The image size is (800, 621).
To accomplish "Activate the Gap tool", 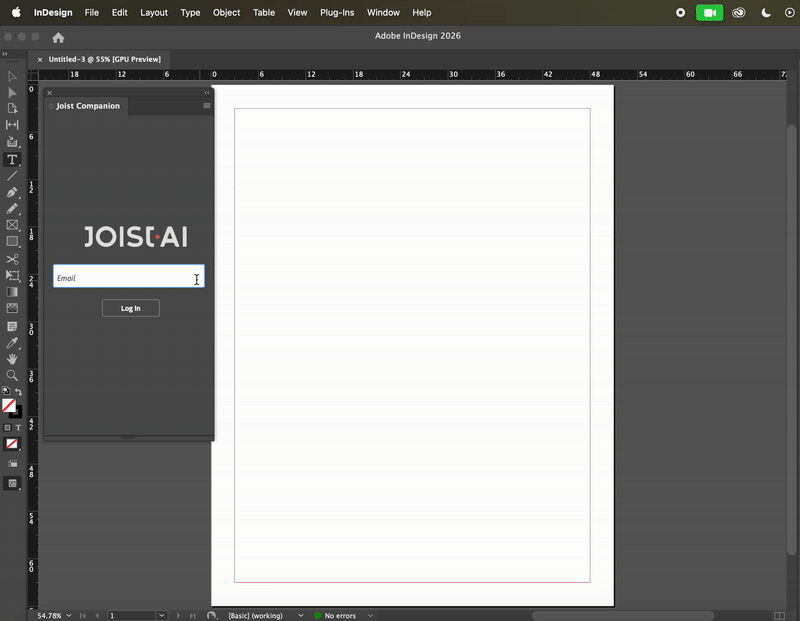I will click(12, 125).
